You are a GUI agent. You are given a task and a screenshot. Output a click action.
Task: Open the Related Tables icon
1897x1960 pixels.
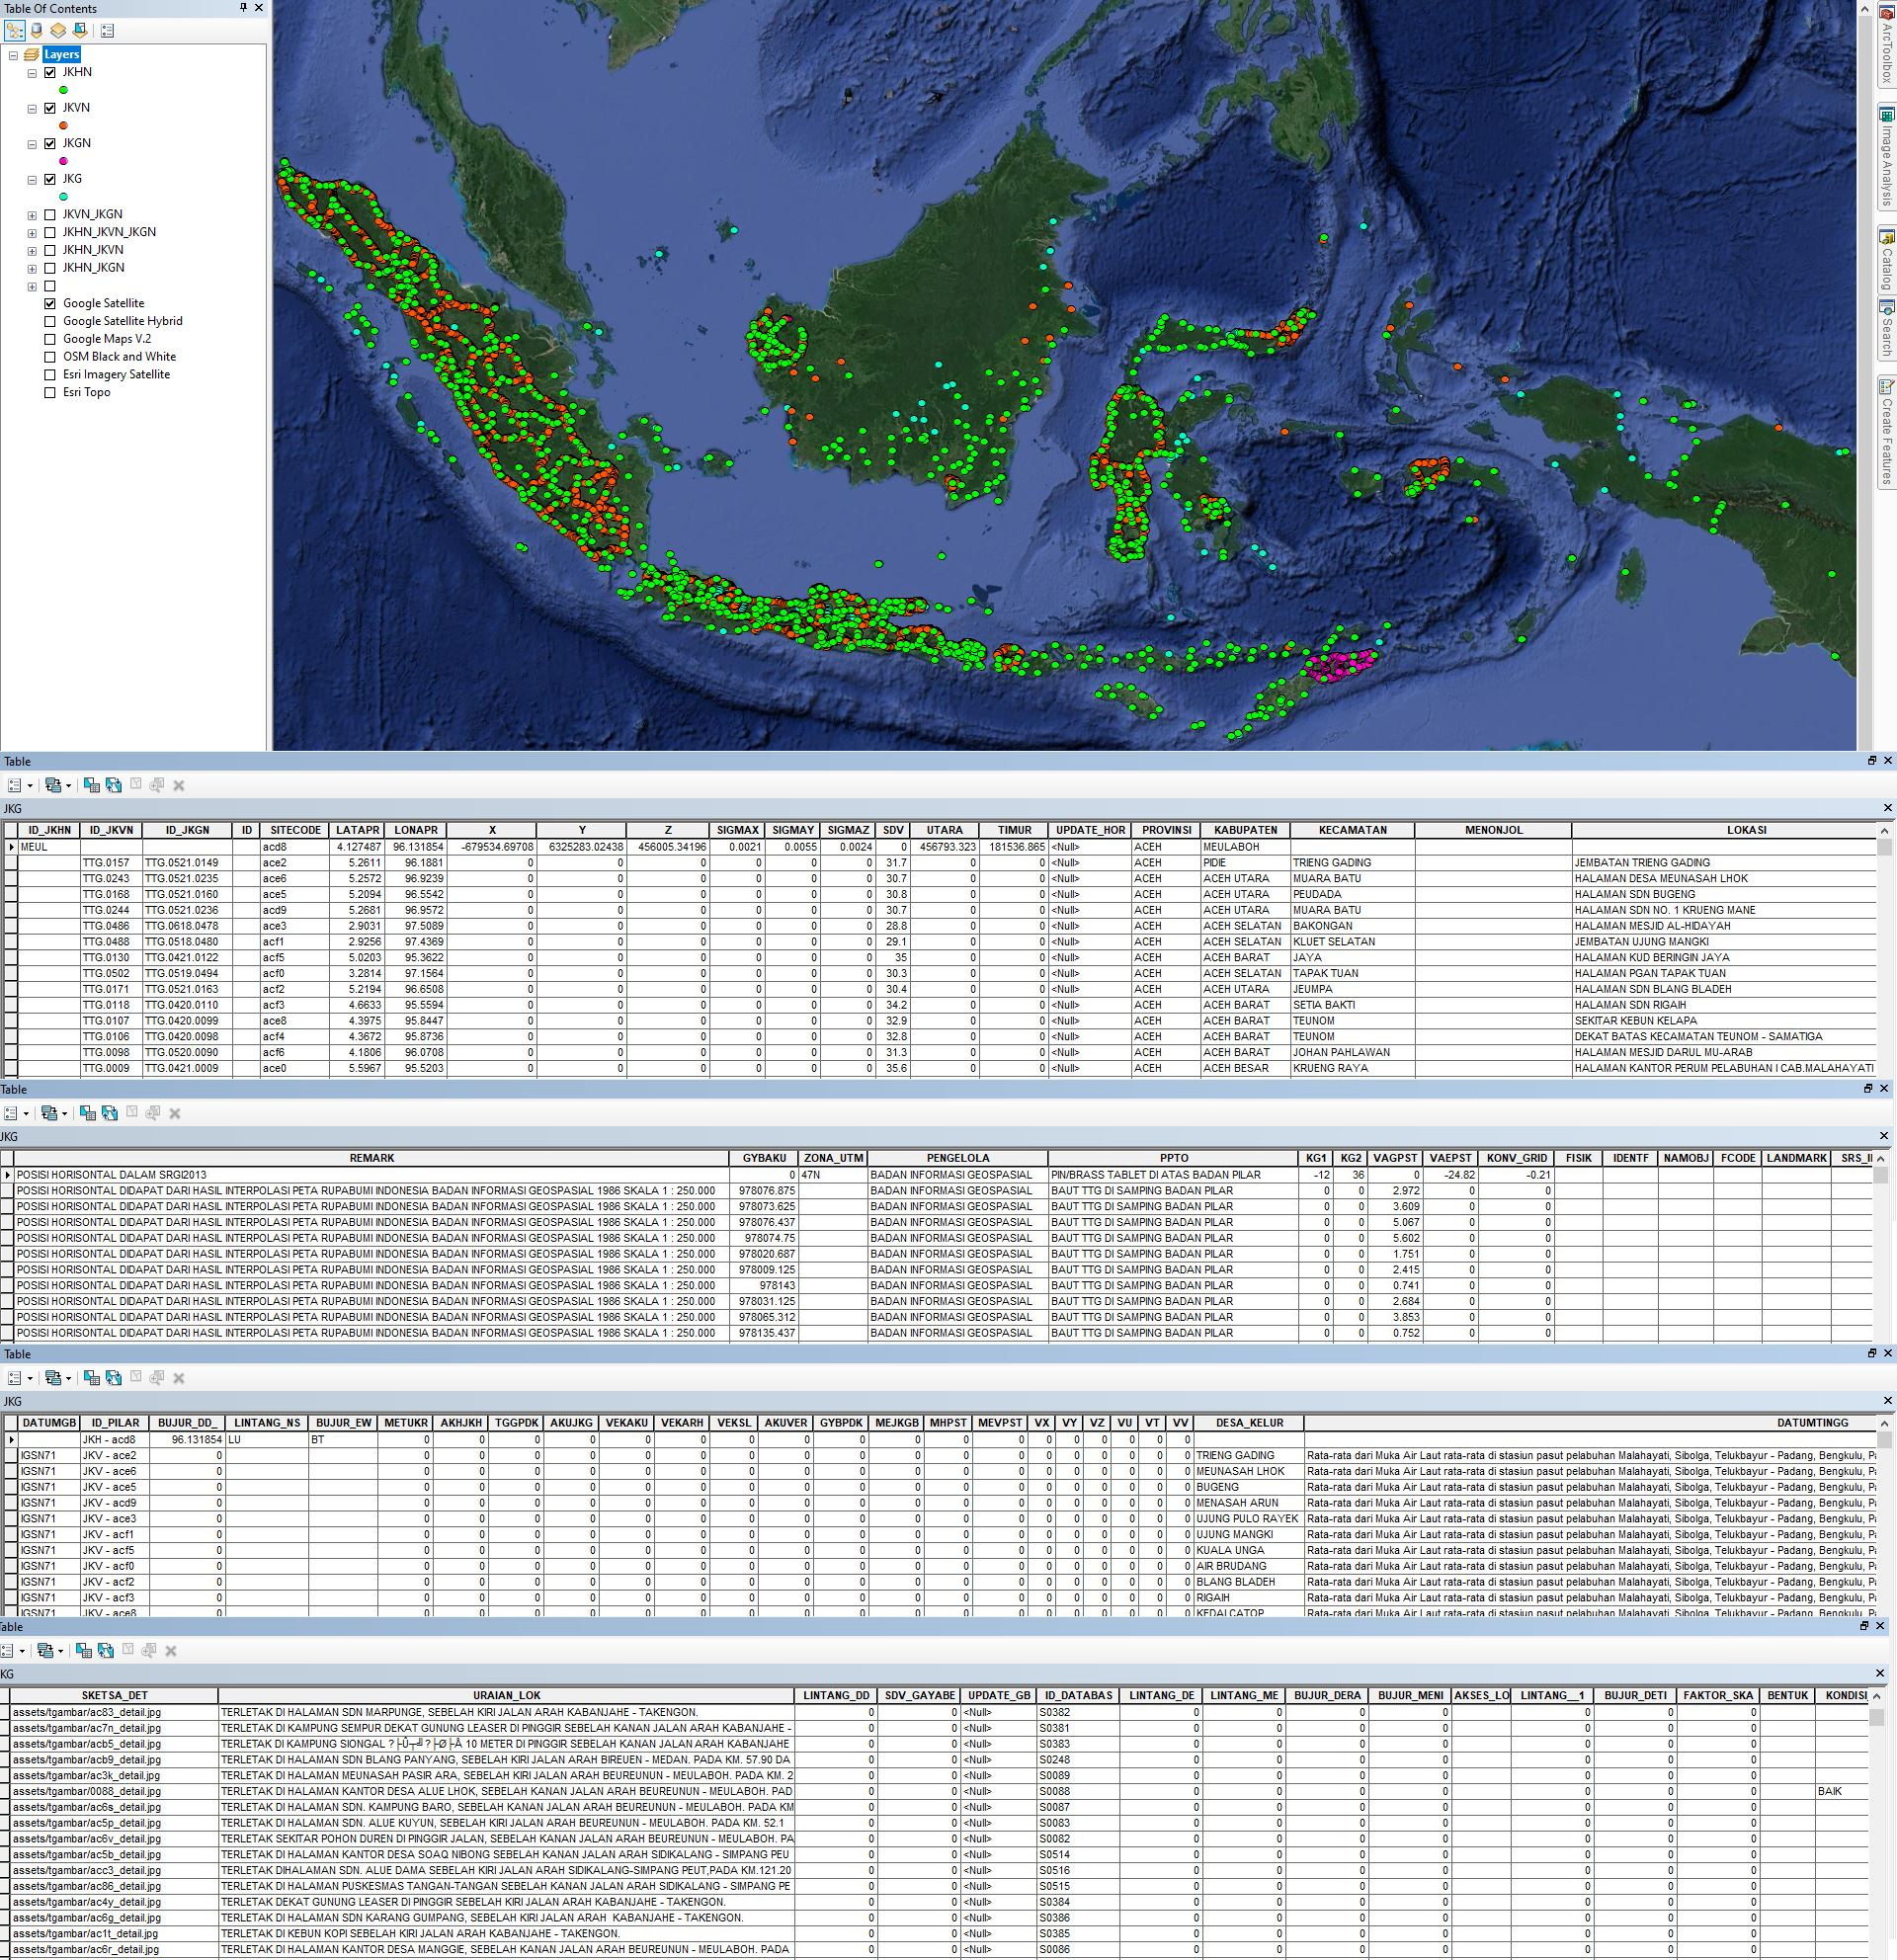[x=53, y=786]
